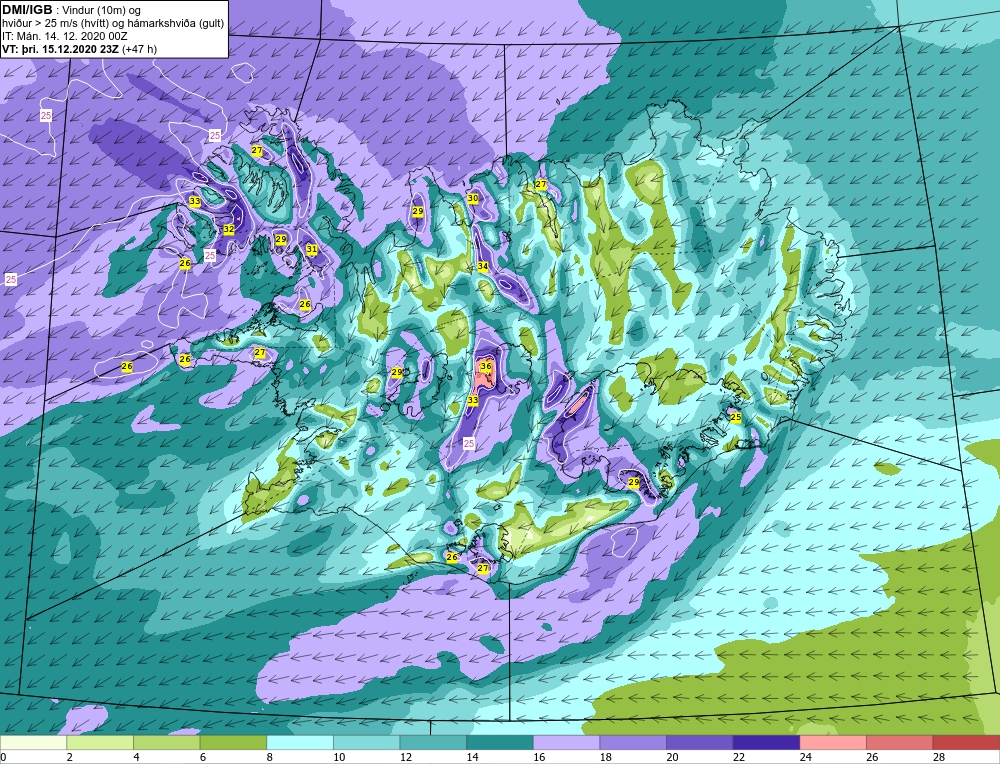This screenshot has height=764, width=1000.
Task: Click the yellow 31 gust label
Action: [x=312, y=249]
